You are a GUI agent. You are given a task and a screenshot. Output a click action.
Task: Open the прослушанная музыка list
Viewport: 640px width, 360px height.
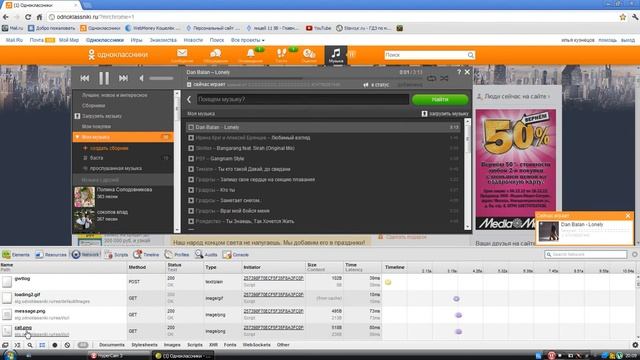tap(116, 168)
